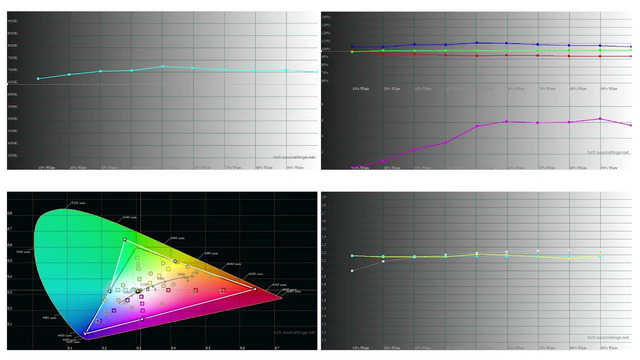
Task: Click the "500 nm" wavelength label
Action: click(23, 252)
